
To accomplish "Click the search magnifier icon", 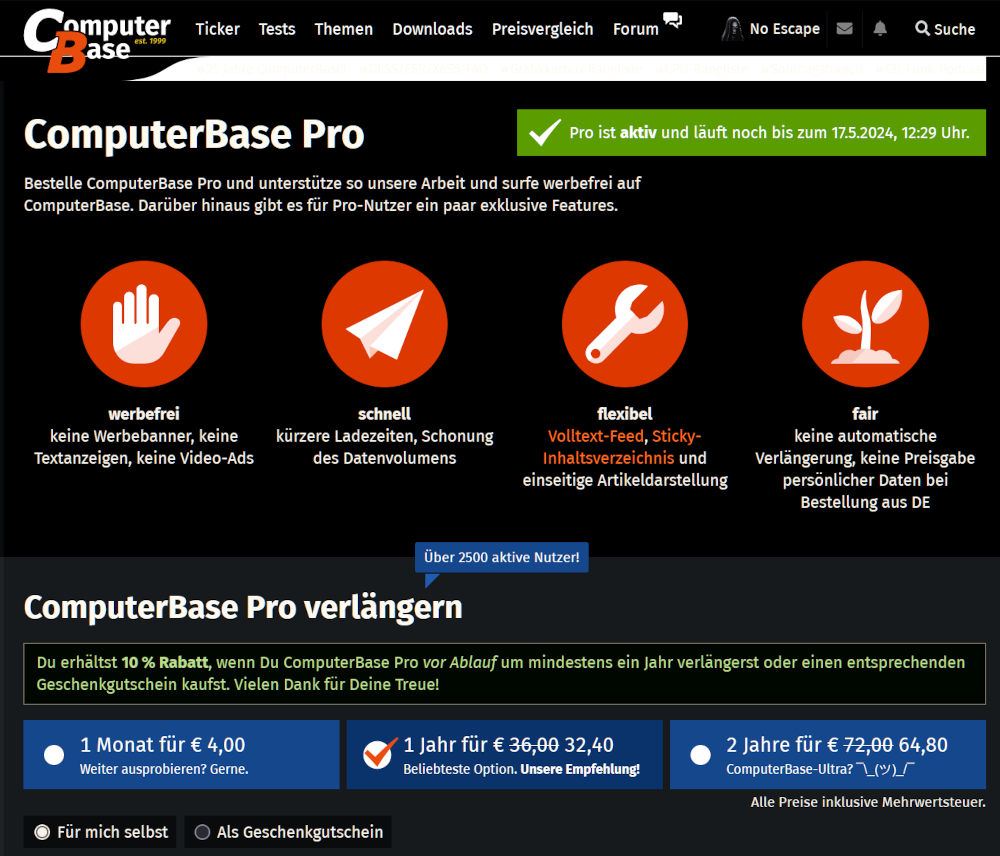I will tap(922, 29).
